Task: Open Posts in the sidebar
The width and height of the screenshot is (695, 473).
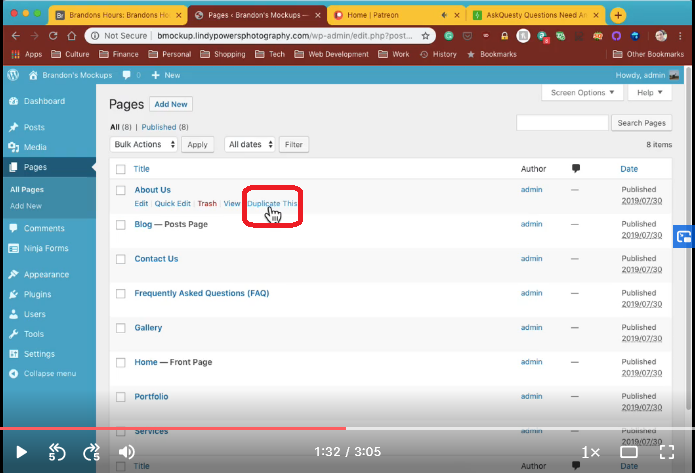Action: [x=34, y=127]
